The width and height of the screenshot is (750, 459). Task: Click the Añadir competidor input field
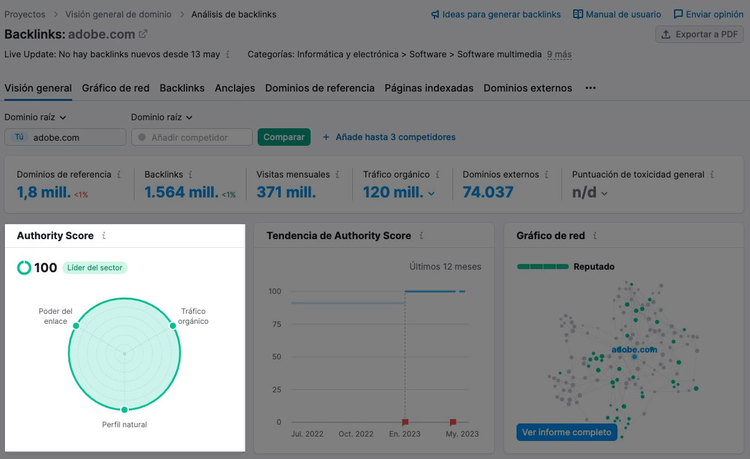pos(192,137)
